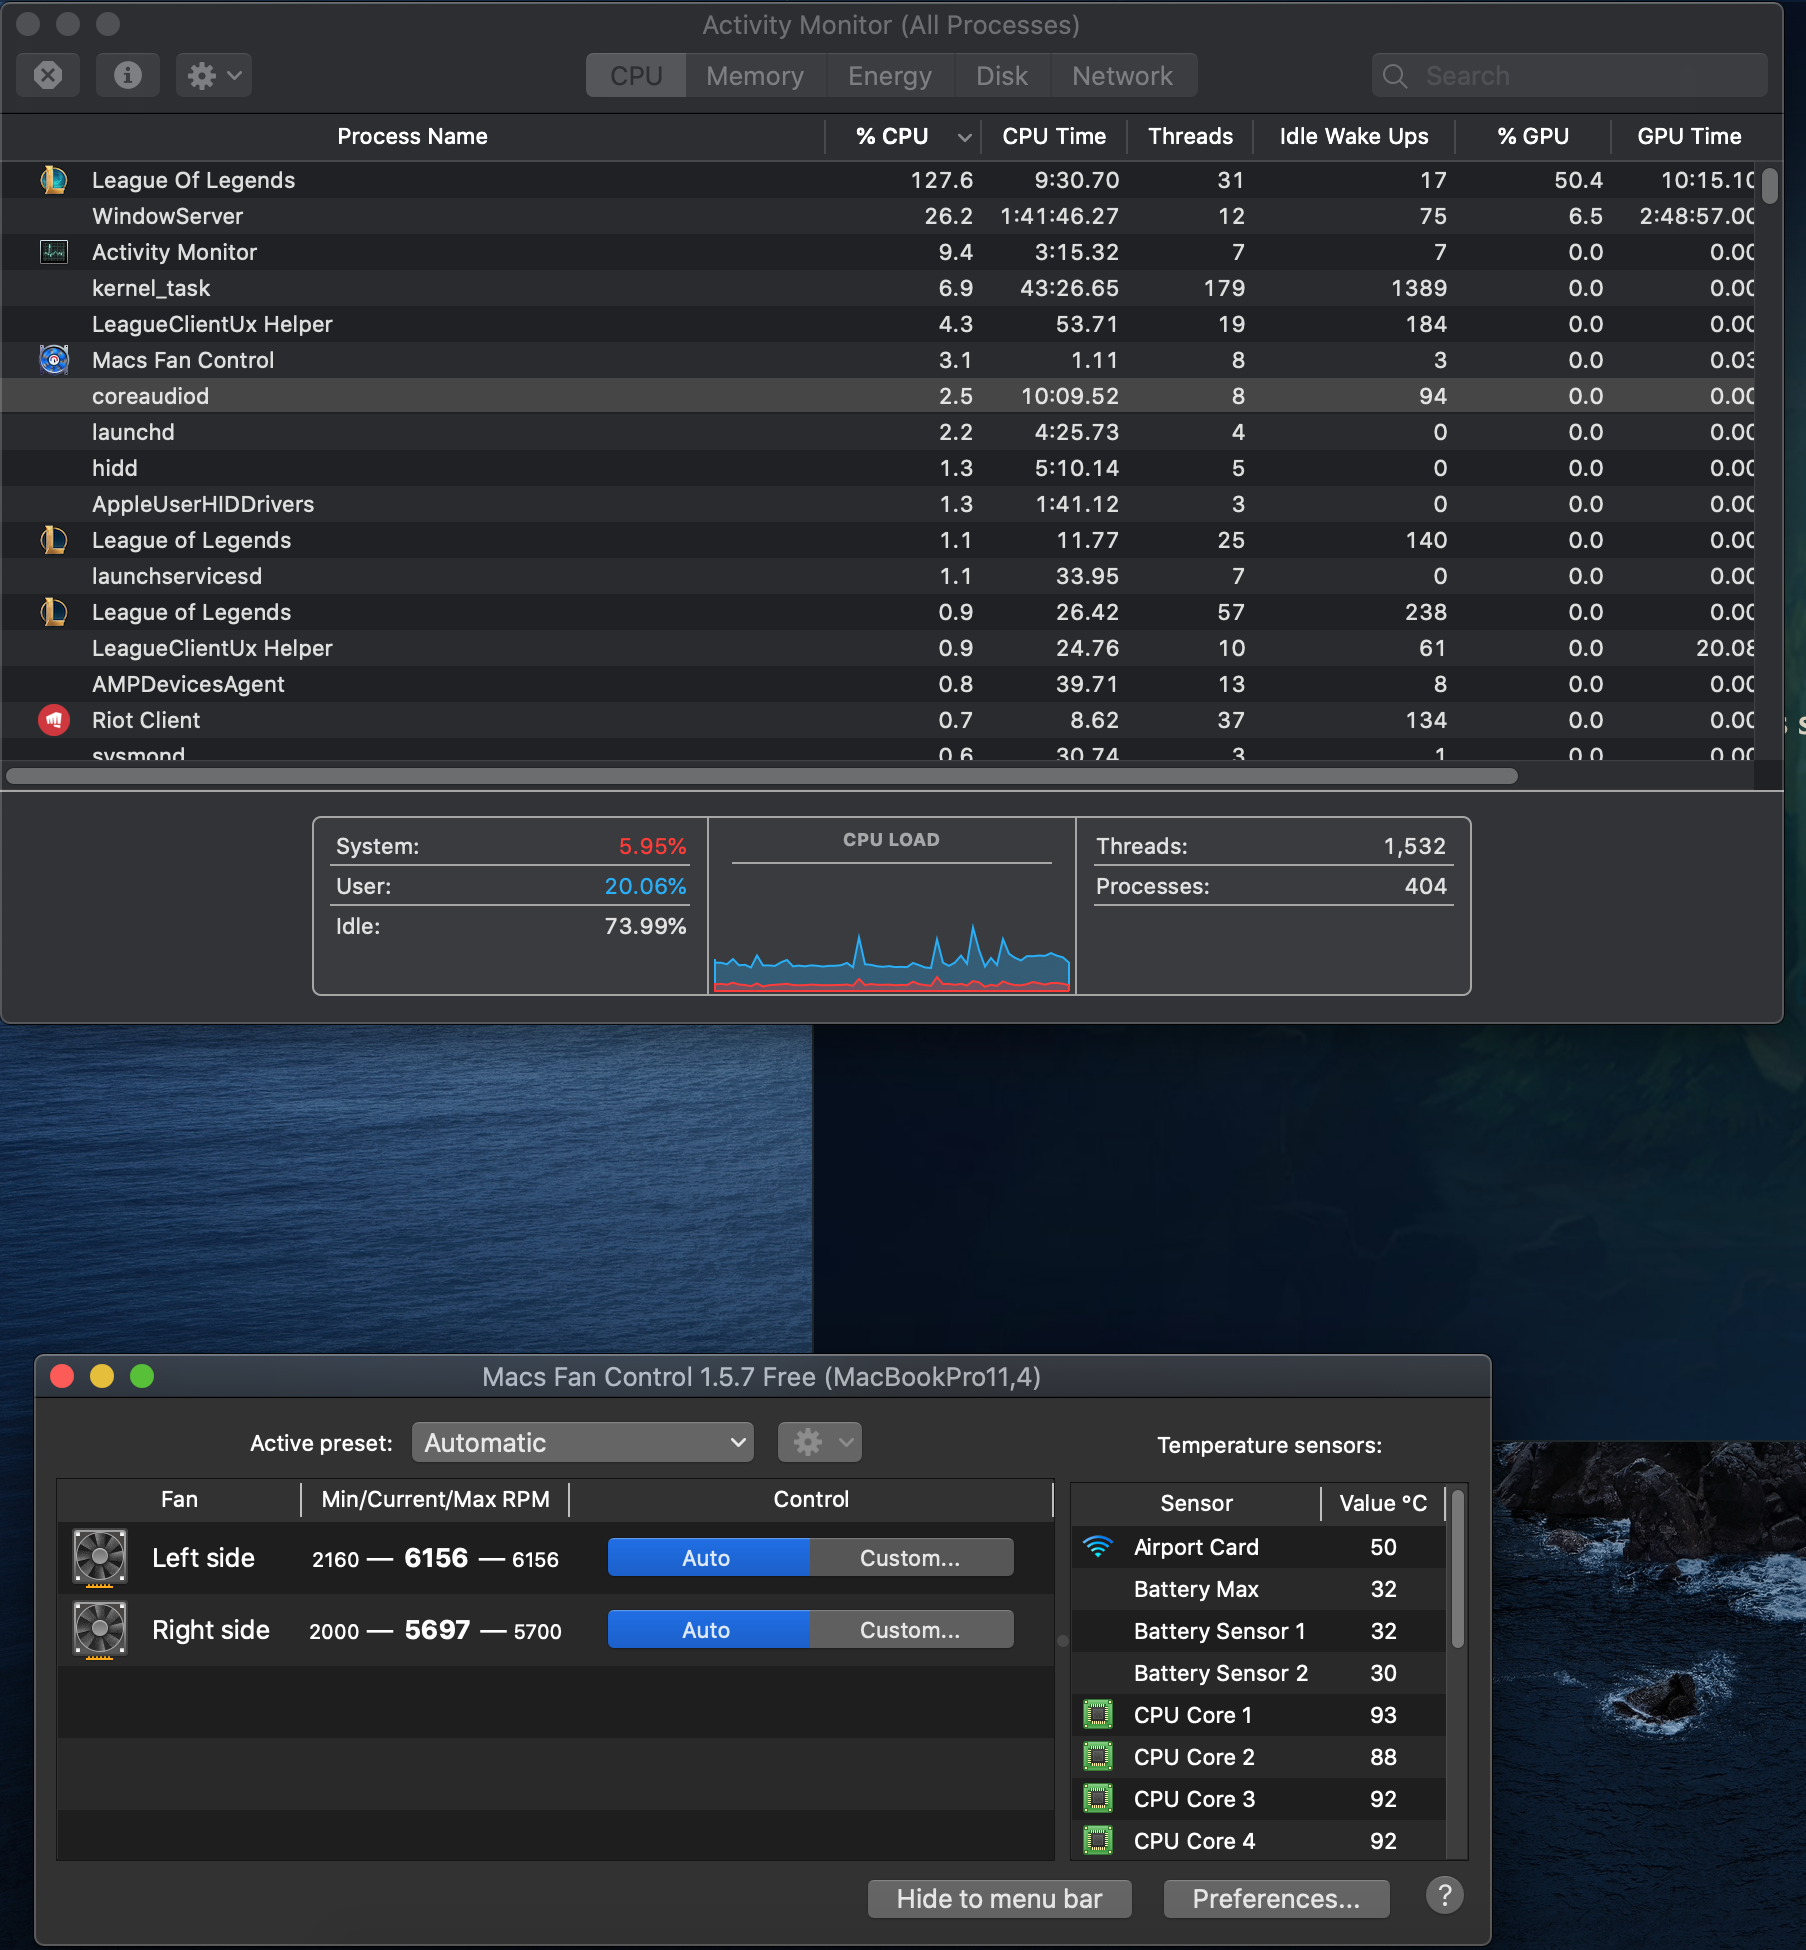Click the CPU Core 4 chip icon
The height and width of the screenshot is (1950, 1806).
click(x=1098, y=1841)
